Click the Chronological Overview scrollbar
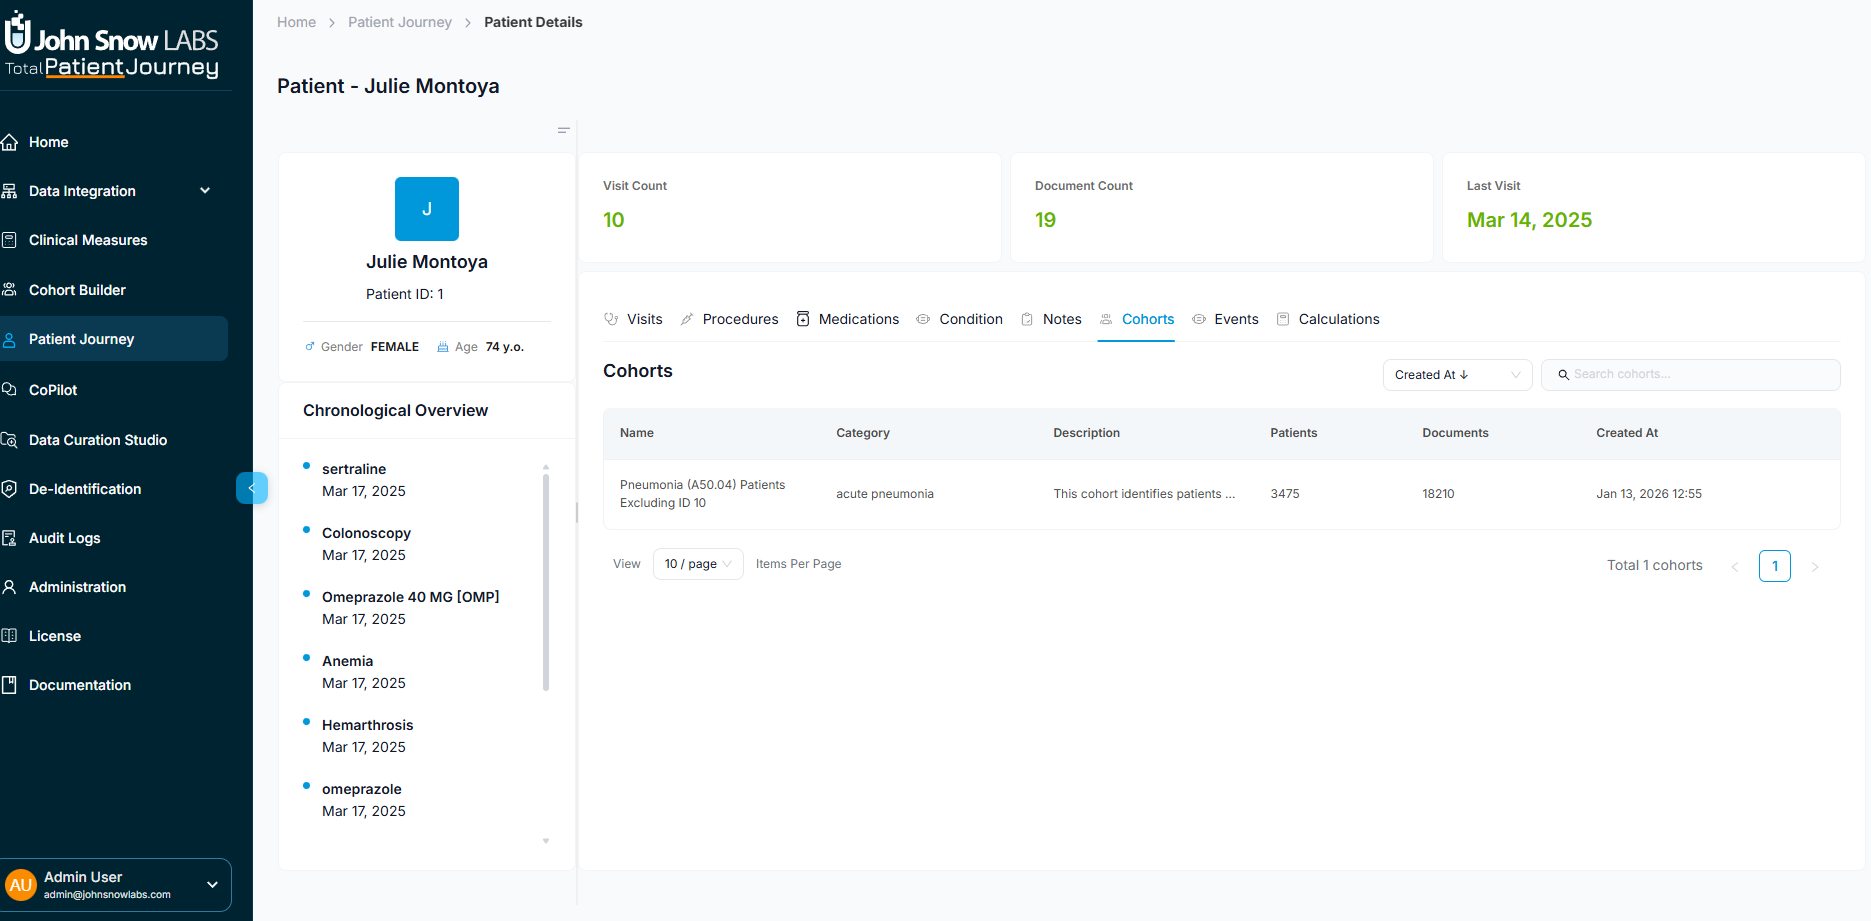 pos(546,582)
